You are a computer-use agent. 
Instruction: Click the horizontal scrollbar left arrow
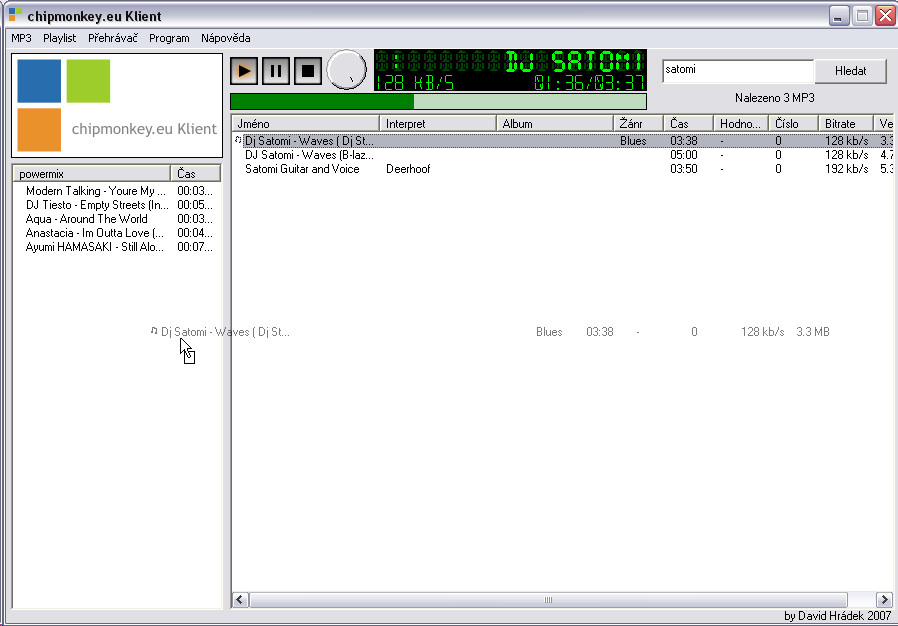(241, 600)
